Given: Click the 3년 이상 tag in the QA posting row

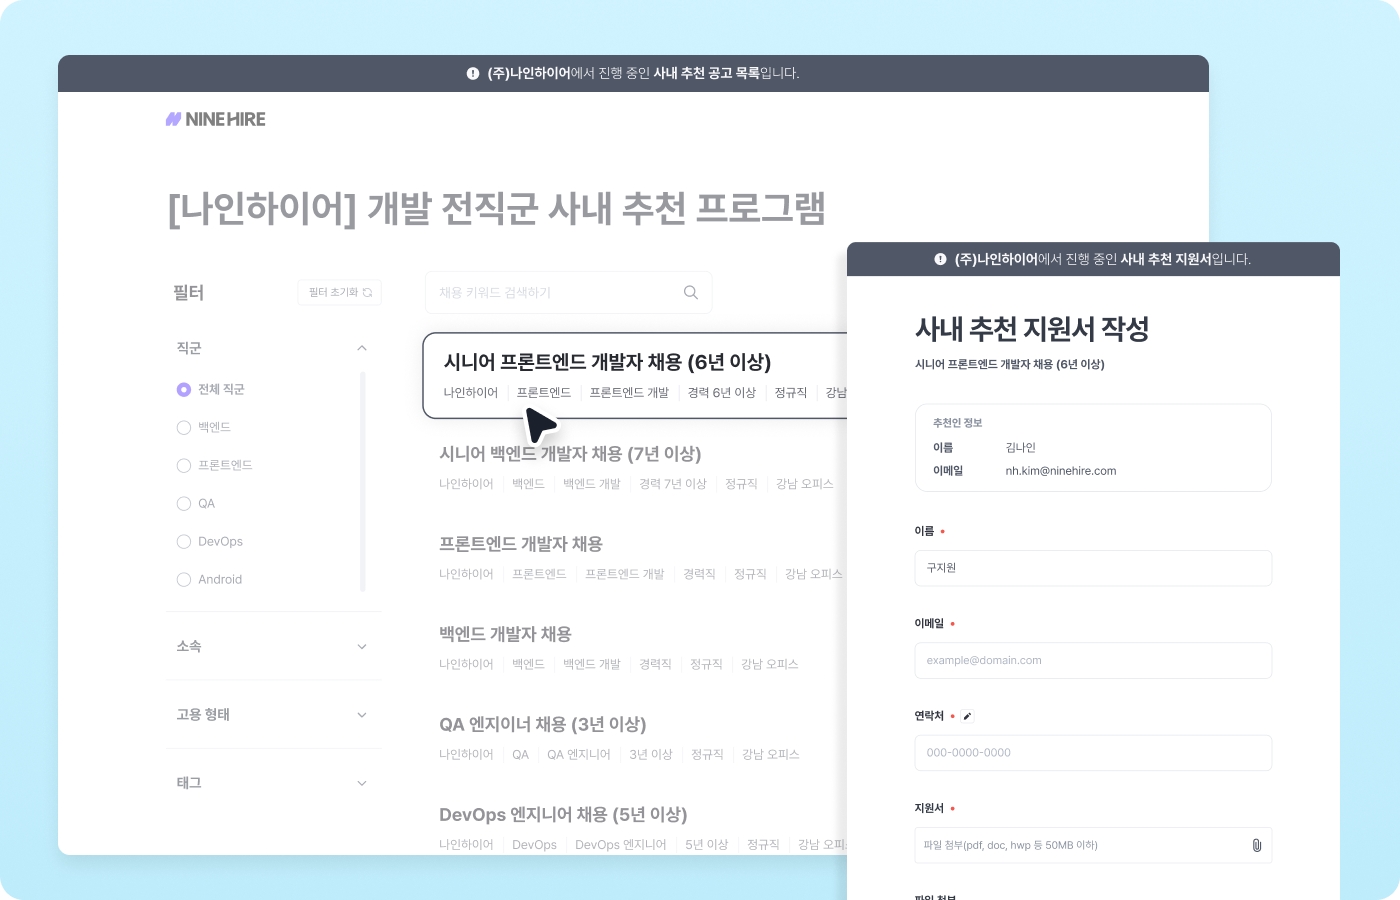Looking at the screenshot, I should 651,754.
